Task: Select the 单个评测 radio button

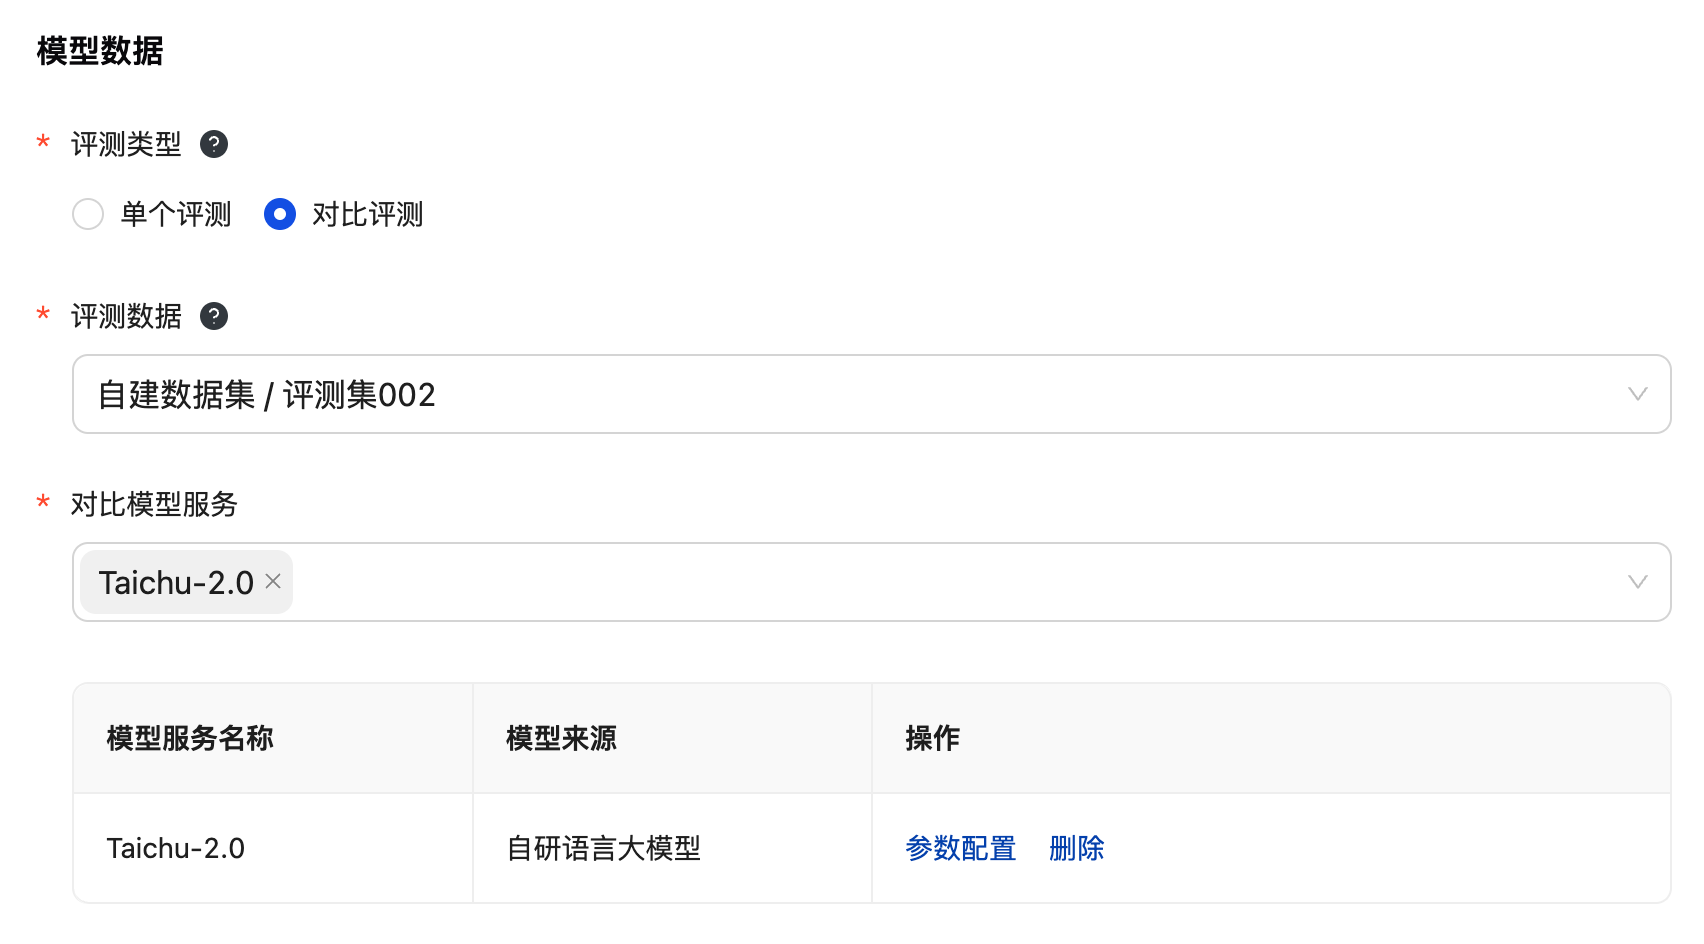Action: tap(88, 214)
